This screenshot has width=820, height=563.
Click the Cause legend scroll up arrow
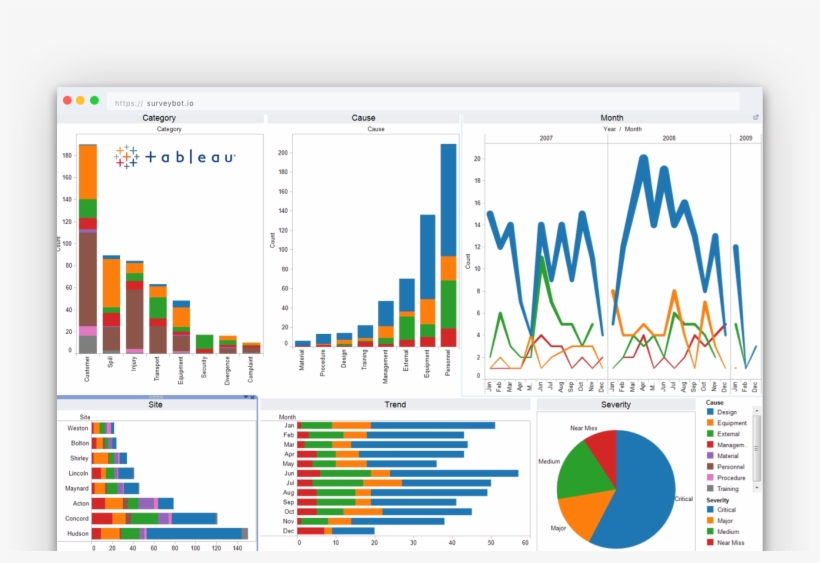pyautogui.click(x=756, y=411)
